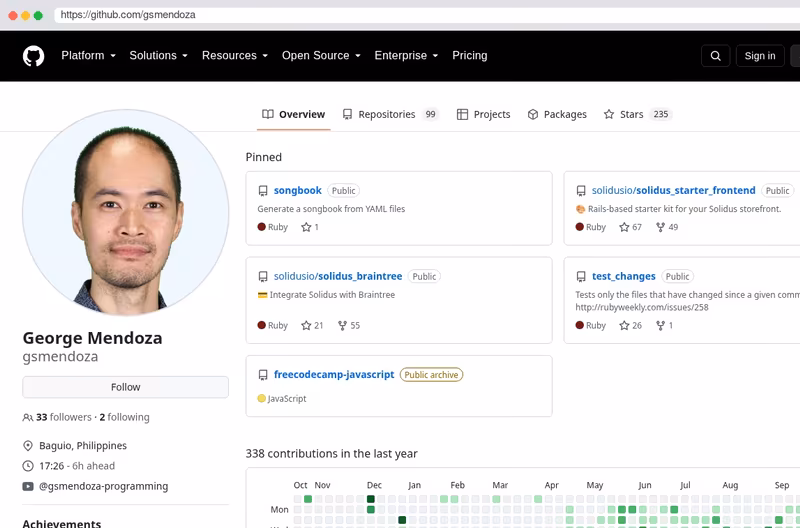Image resolution: width=800 pixels, height=528 pixels.
Task: Open the freecodecamp-javascript repository link
Action: point(334,374)
